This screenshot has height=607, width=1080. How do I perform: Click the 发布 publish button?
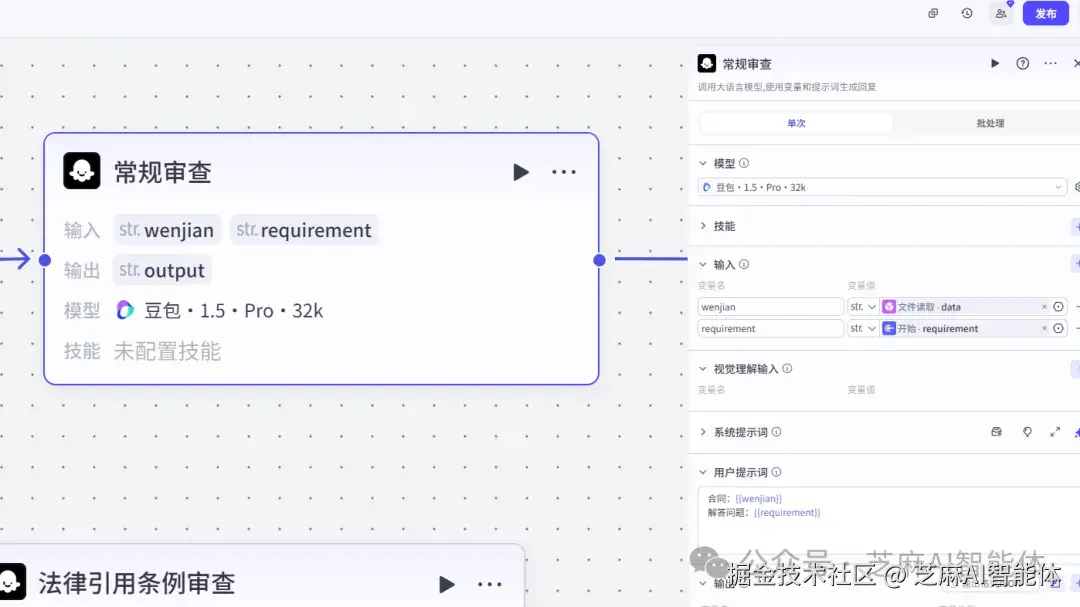(x=1046, y=13)
